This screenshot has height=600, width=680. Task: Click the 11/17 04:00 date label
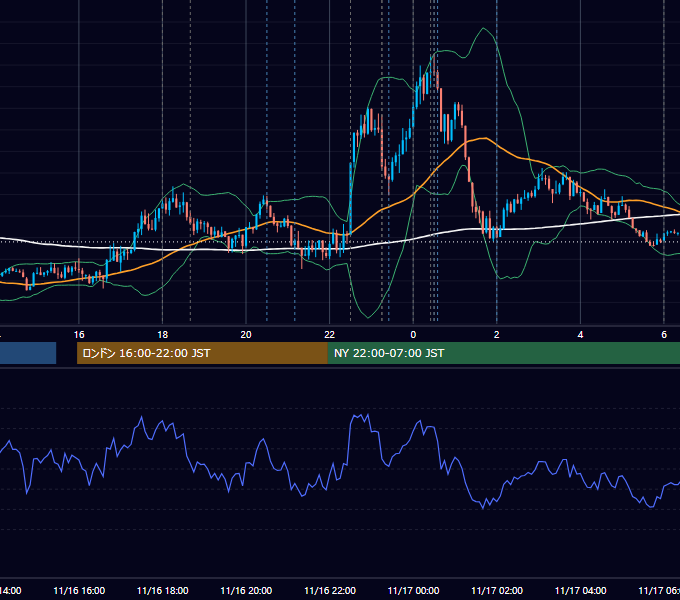581,591
